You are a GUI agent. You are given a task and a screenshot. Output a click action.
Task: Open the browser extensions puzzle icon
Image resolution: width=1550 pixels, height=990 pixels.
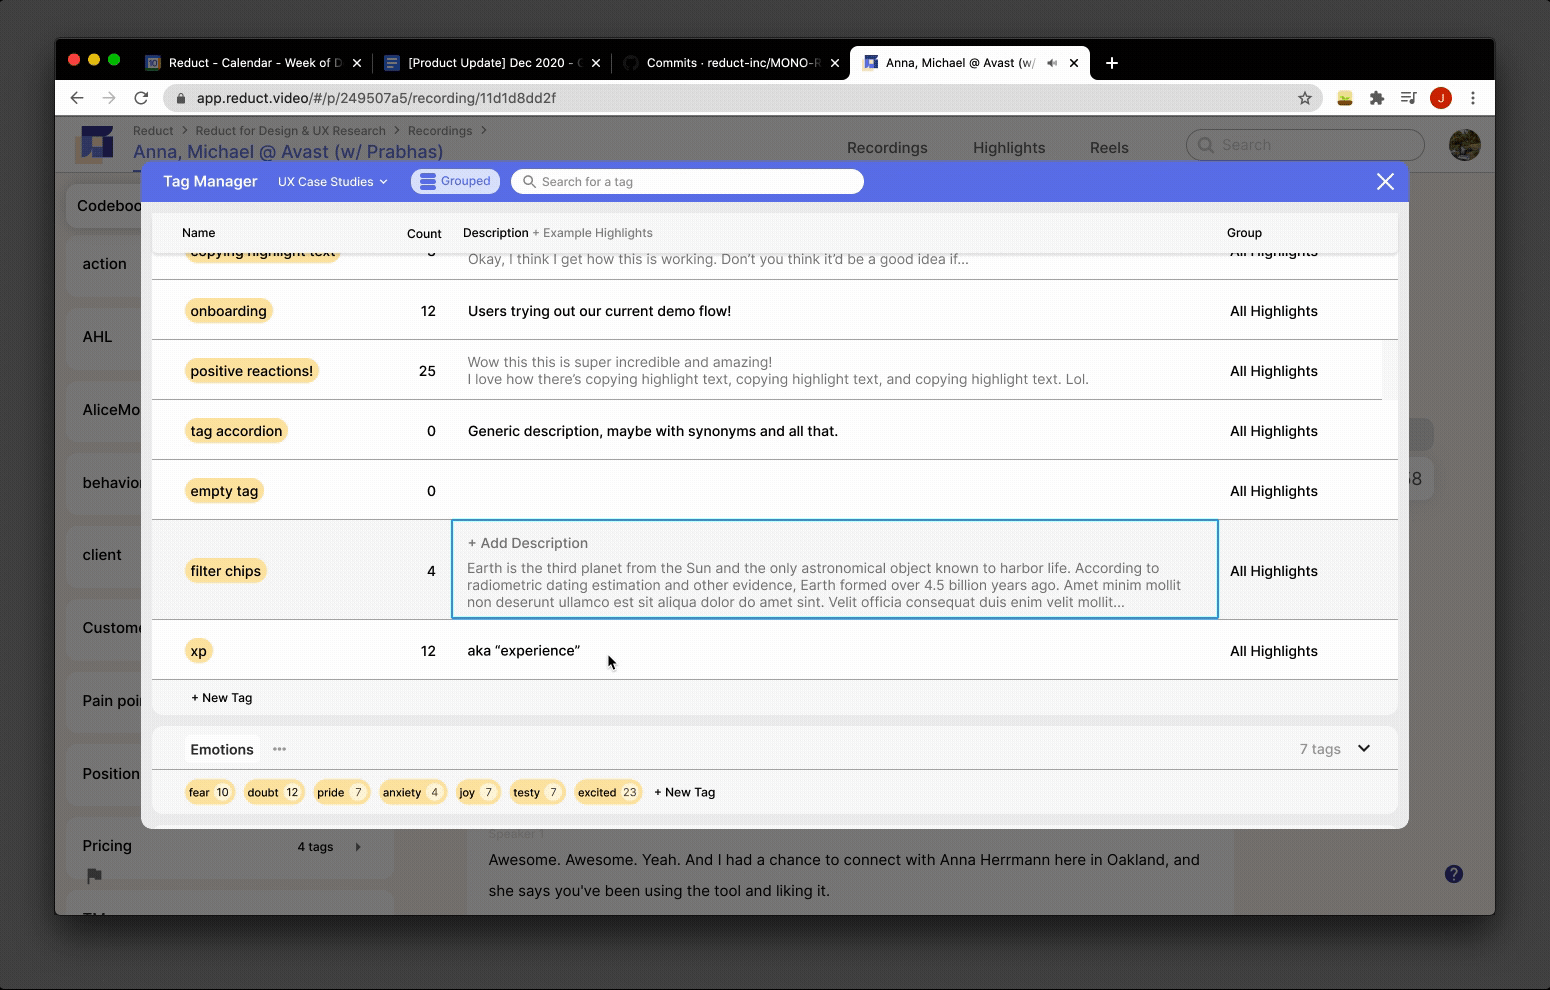click(x=1377, y=98)
